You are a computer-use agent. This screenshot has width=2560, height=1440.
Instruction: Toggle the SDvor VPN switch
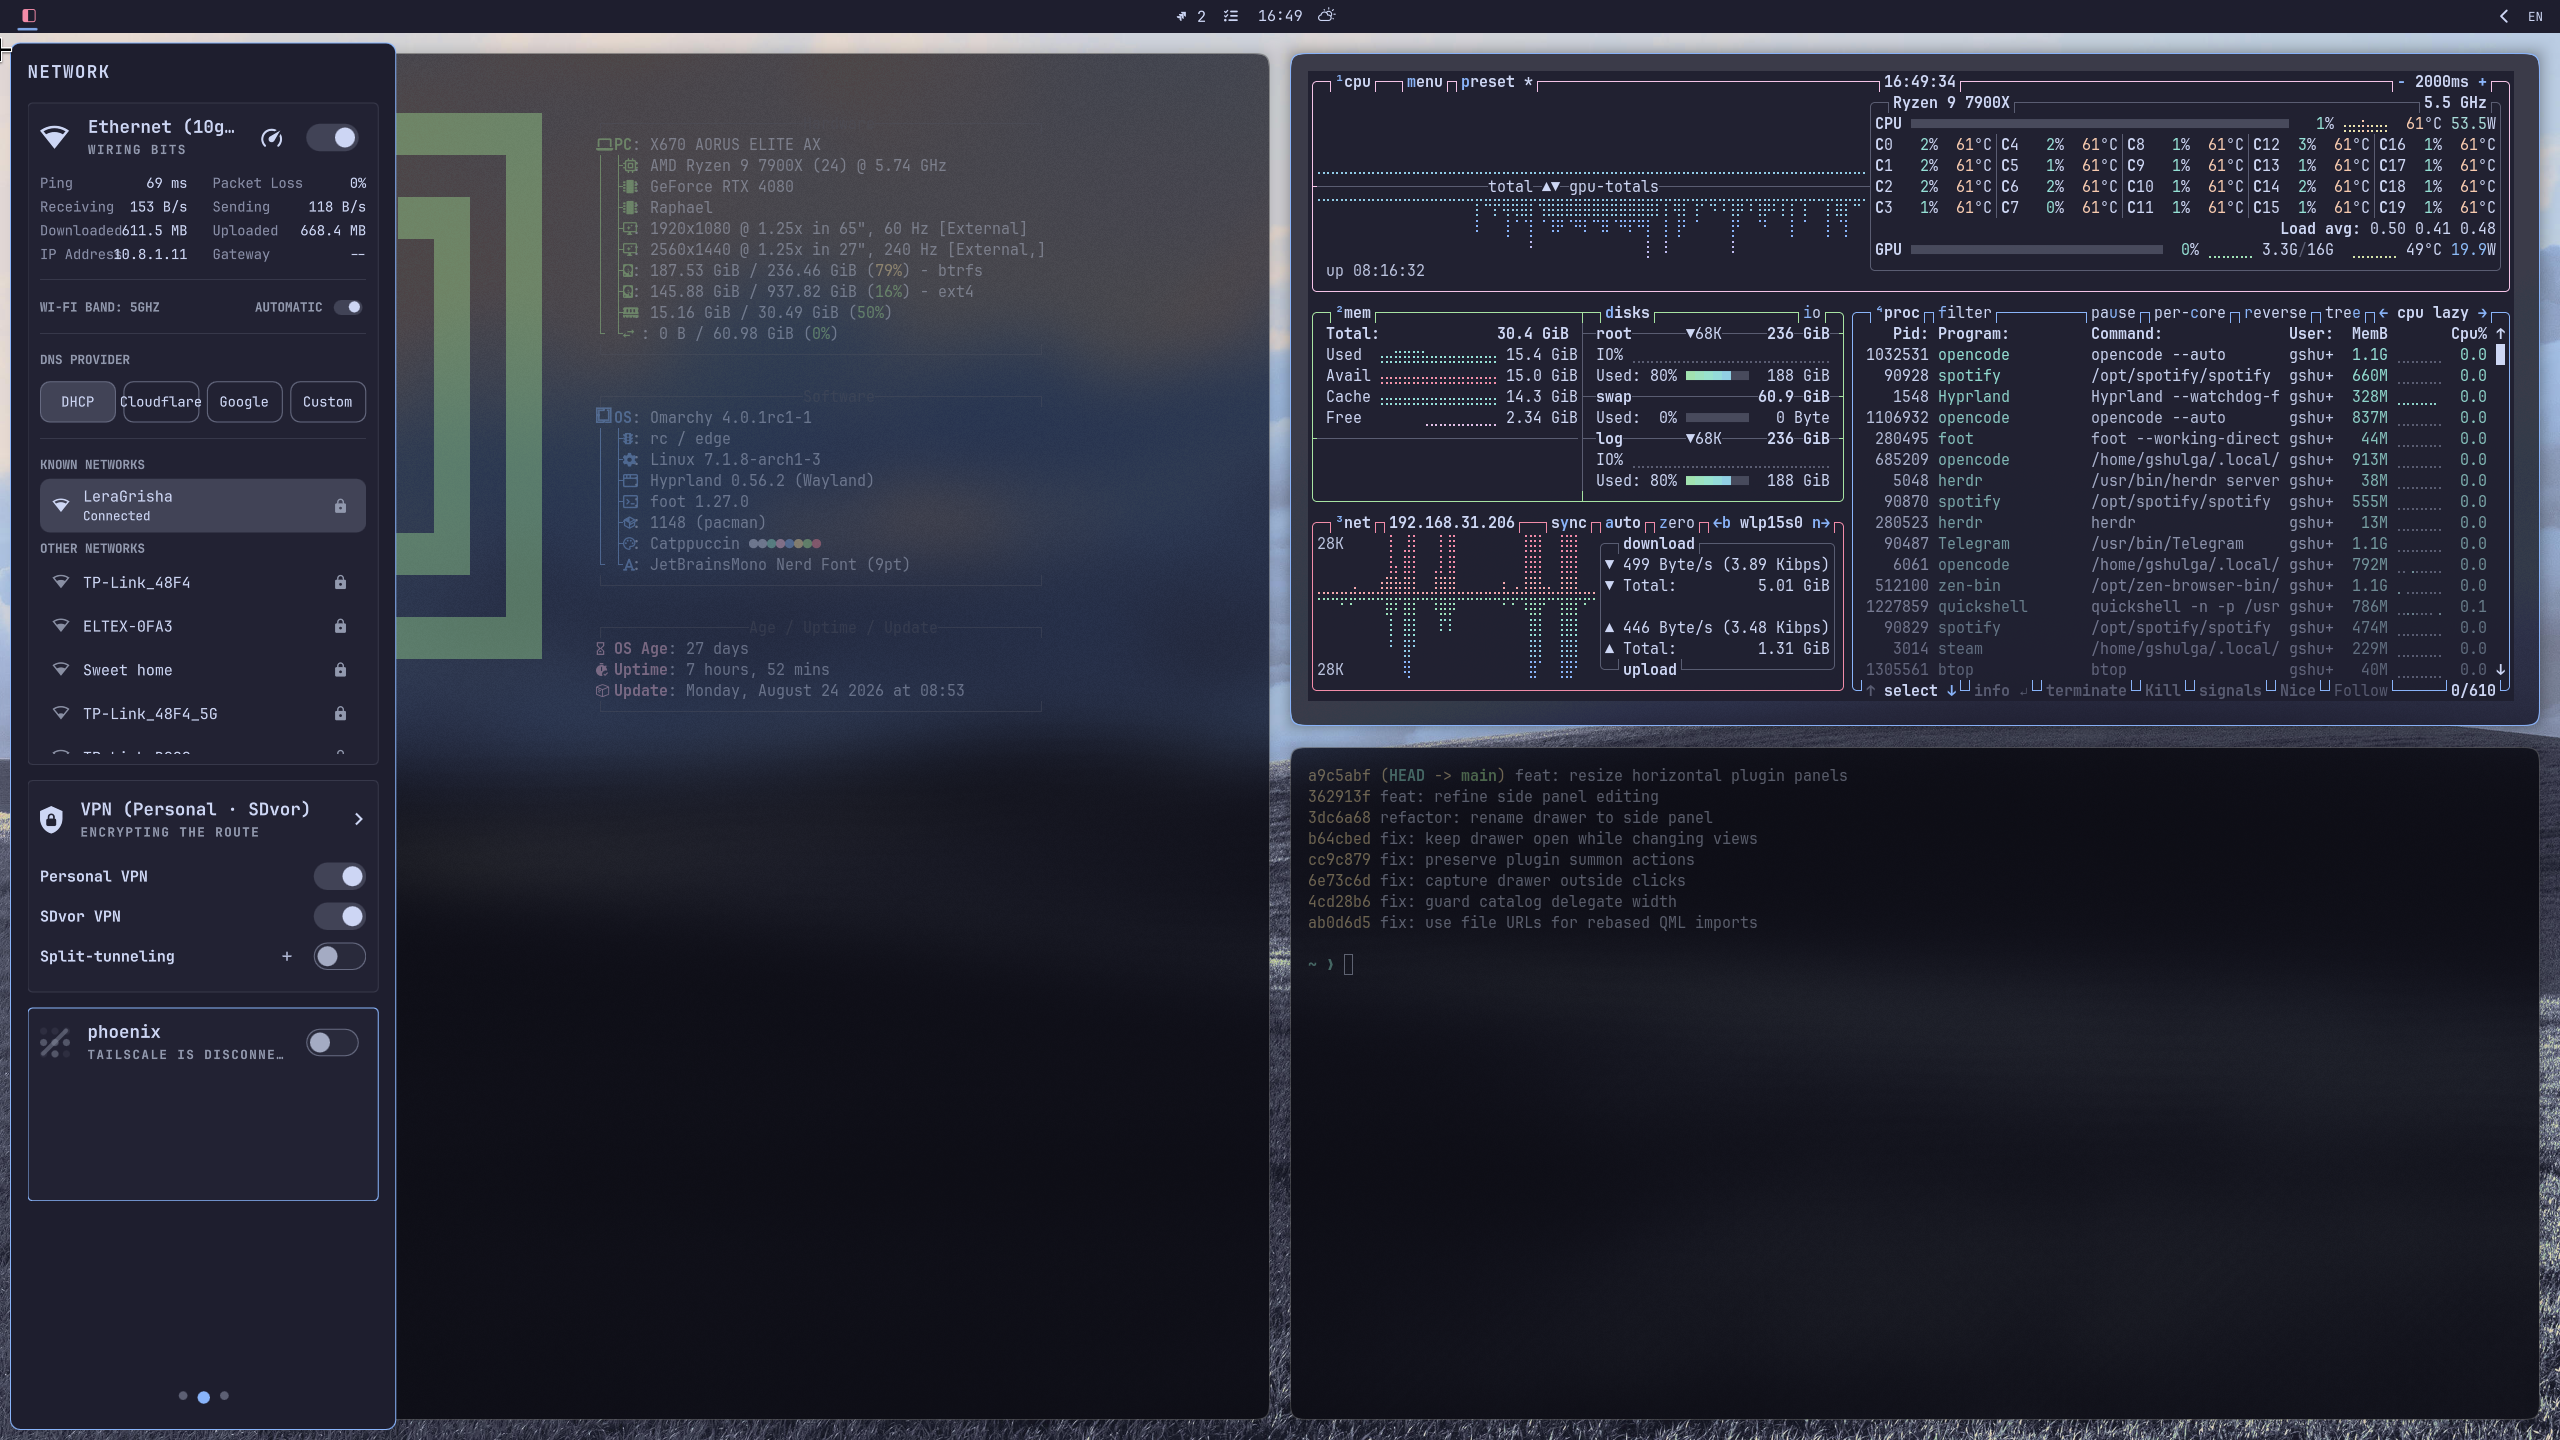pyautogui.click(x=340, y=916)
